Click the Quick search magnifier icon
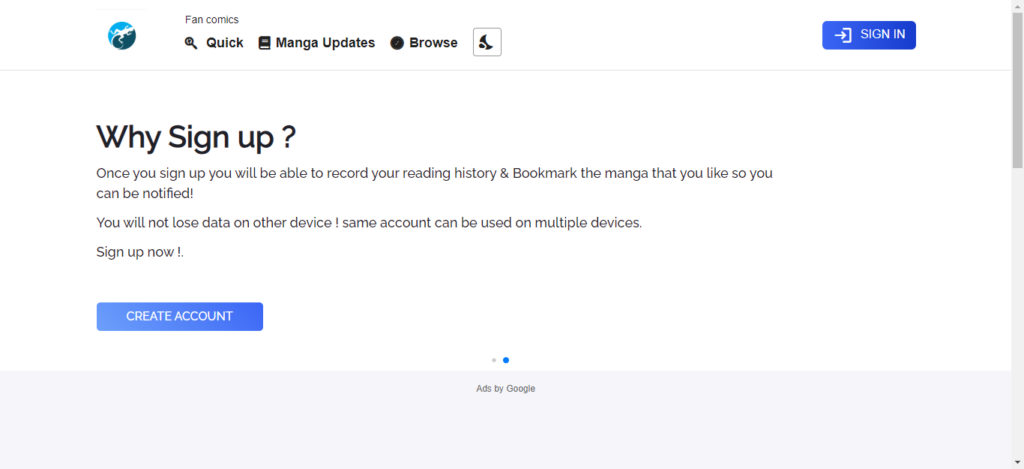 point(191,43)
